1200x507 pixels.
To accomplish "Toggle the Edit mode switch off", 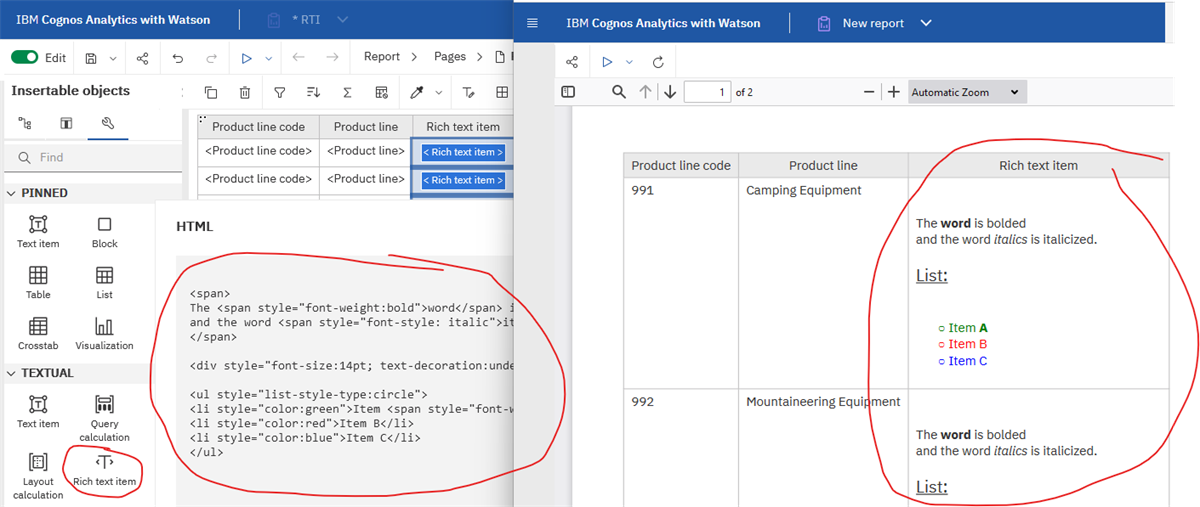I will 24,58.
